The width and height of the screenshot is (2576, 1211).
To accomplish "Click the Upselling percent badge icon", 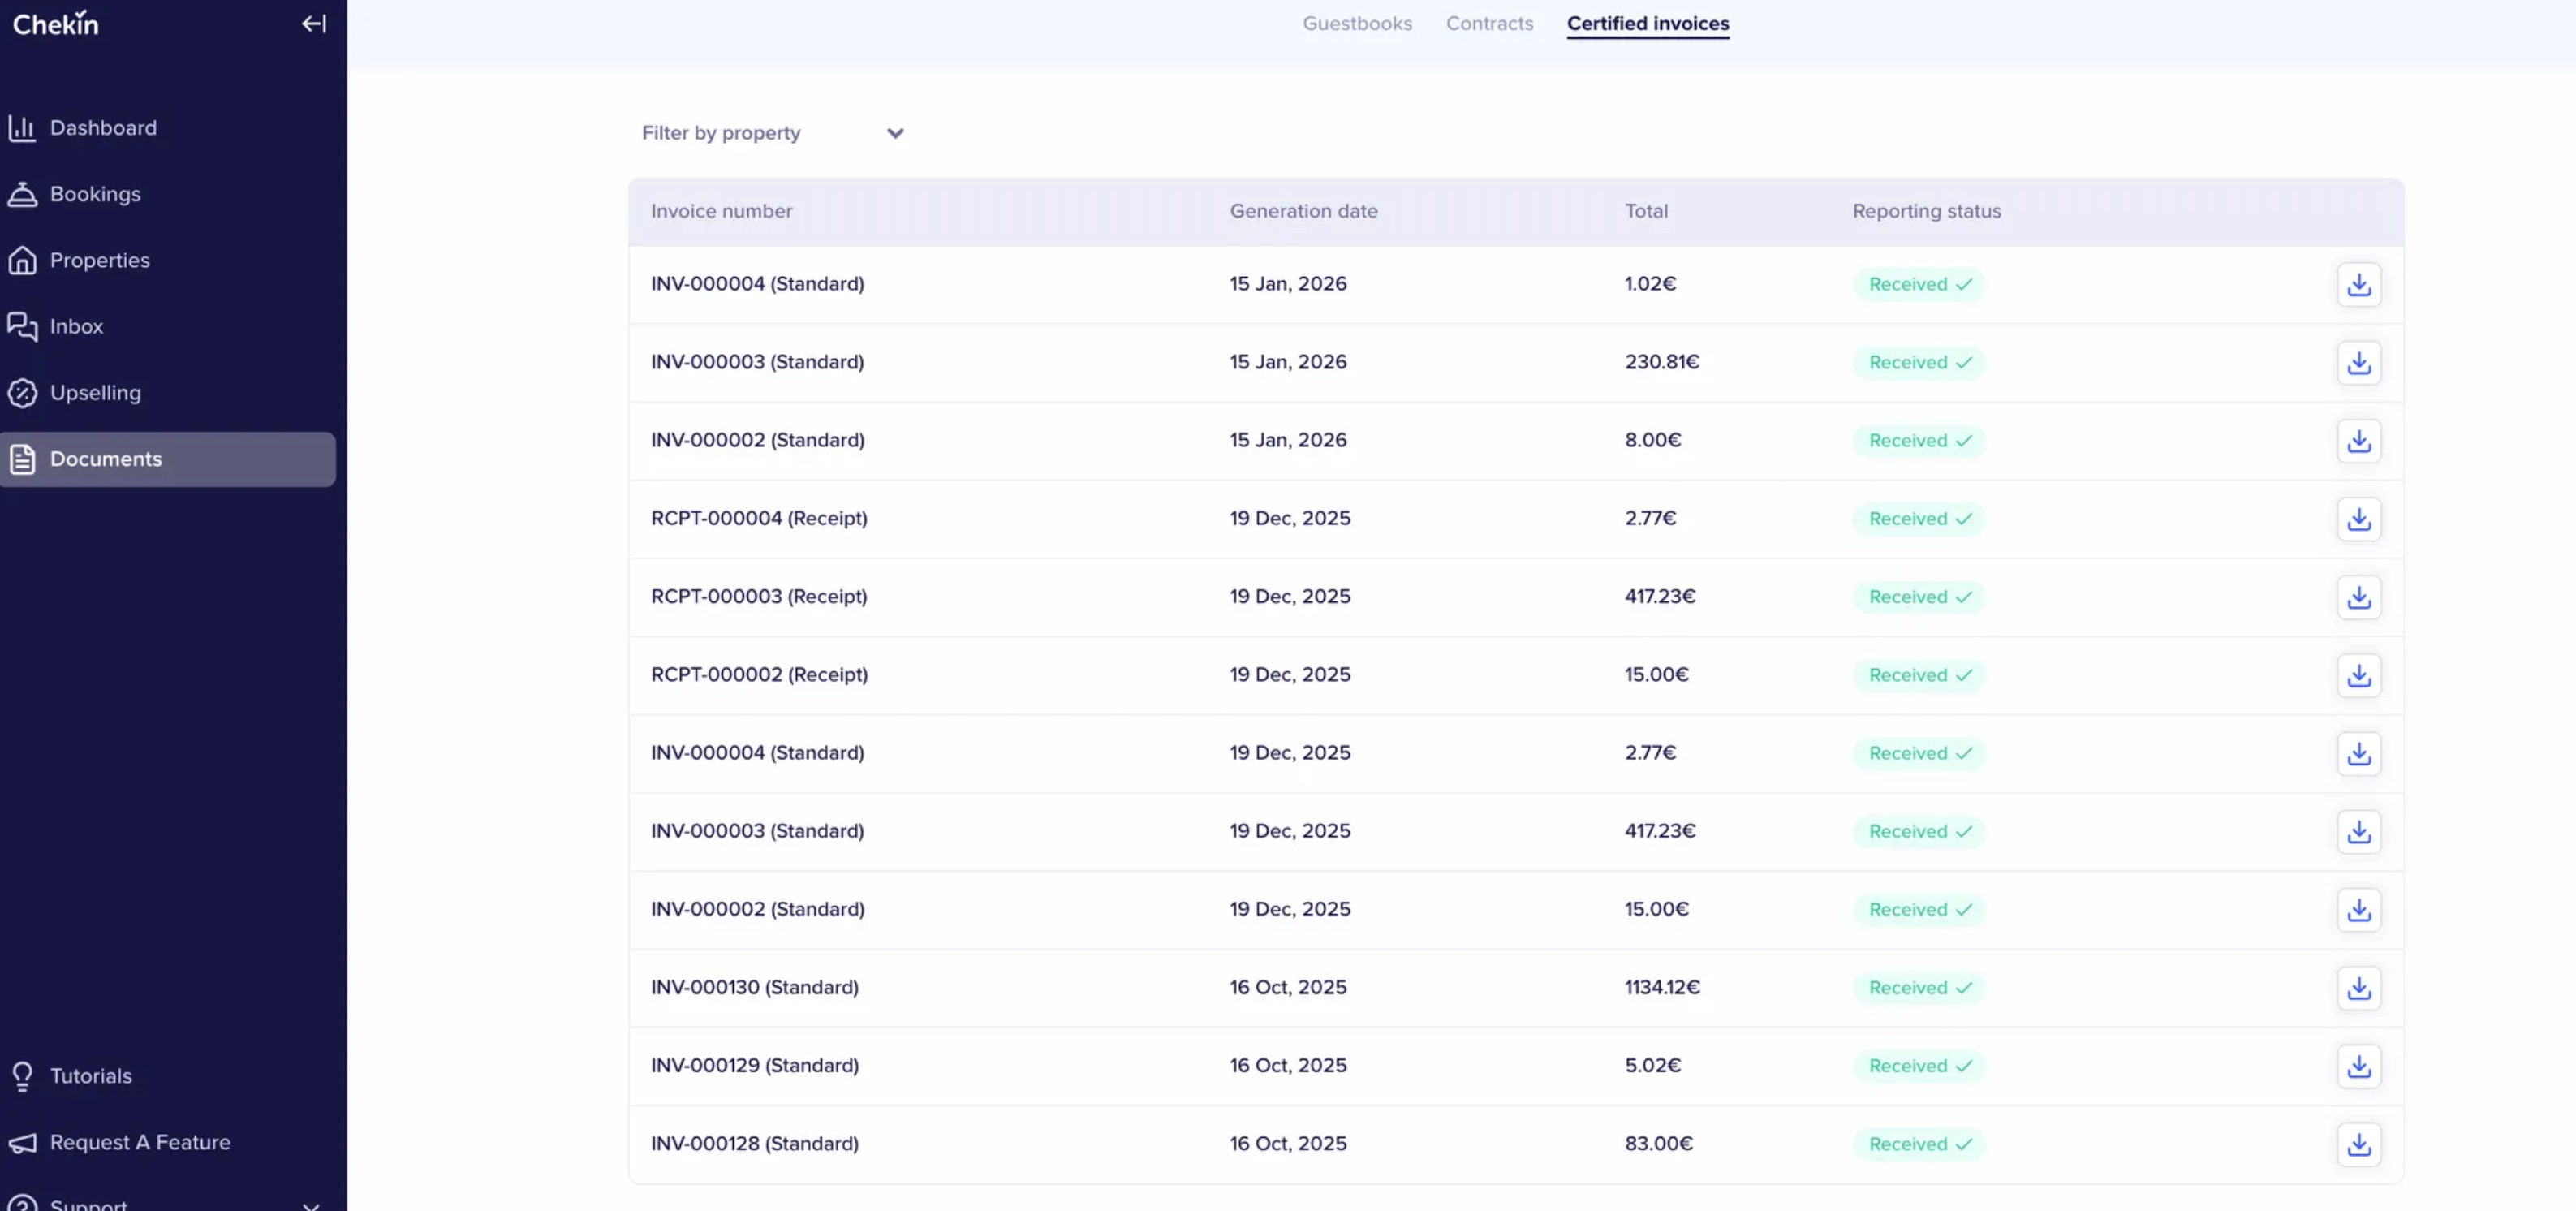I will click(x=22, y=393).
